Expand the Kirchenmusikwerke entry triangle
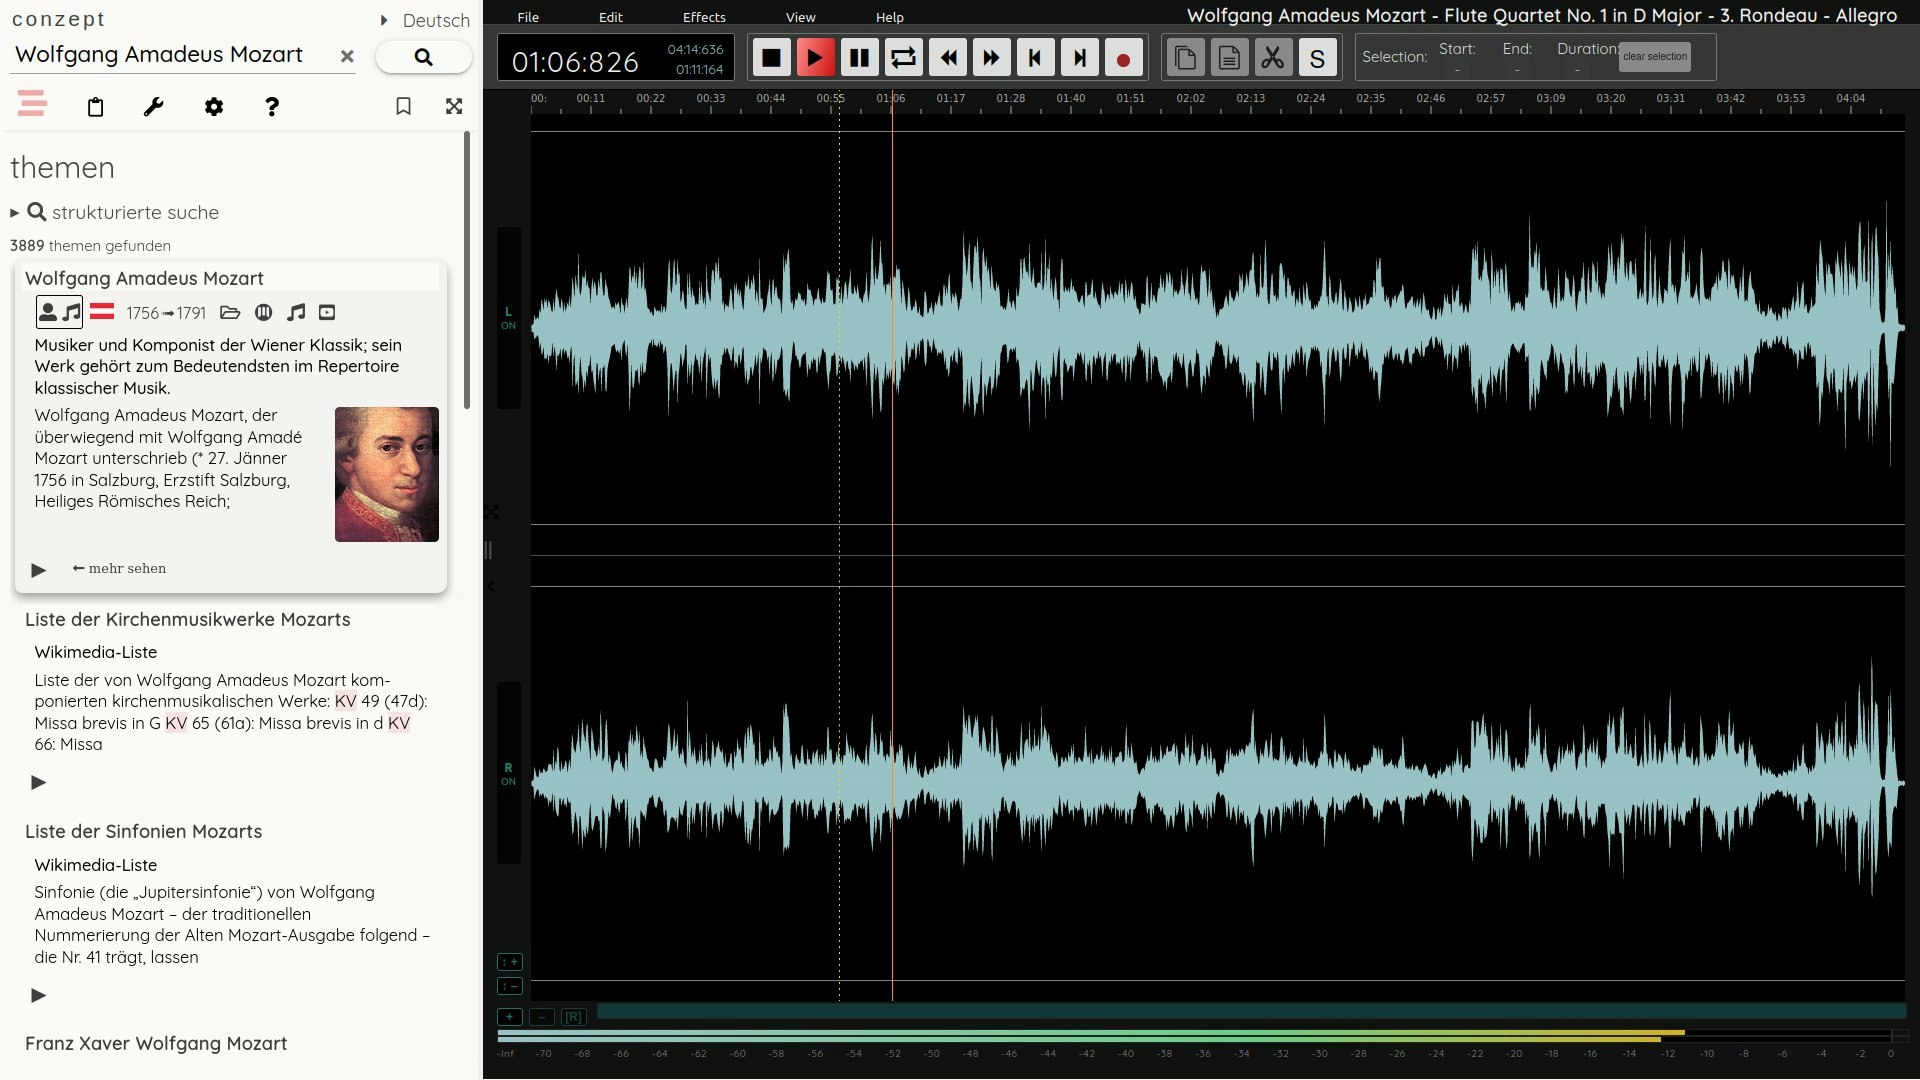The image size is (1920, 1080). click(38, 782)
